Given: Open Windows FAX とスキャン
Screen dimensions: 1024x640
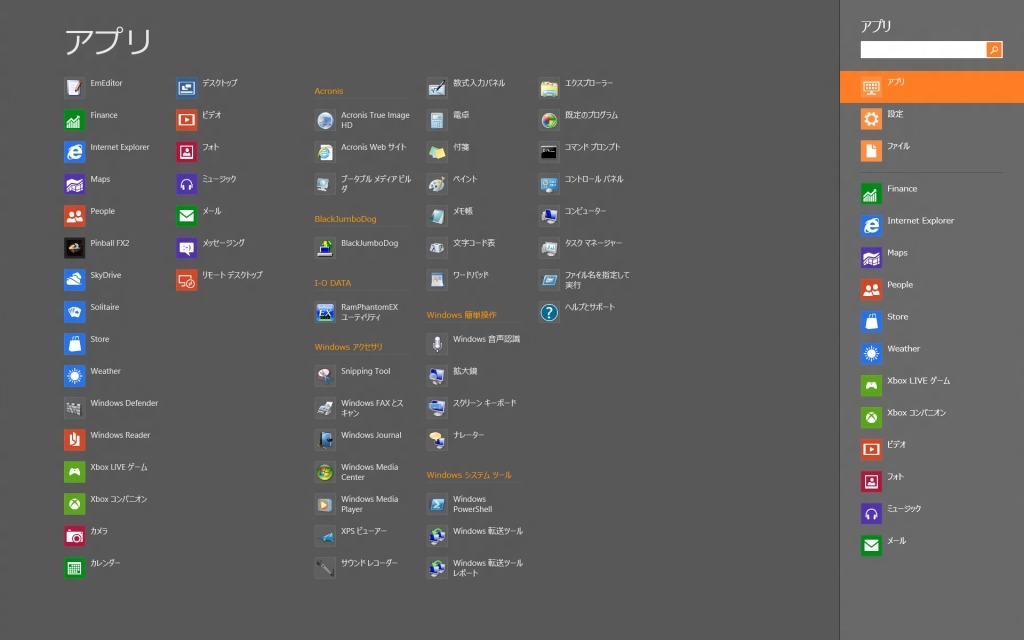Looking at the screenshot, I should coord(325,408).
